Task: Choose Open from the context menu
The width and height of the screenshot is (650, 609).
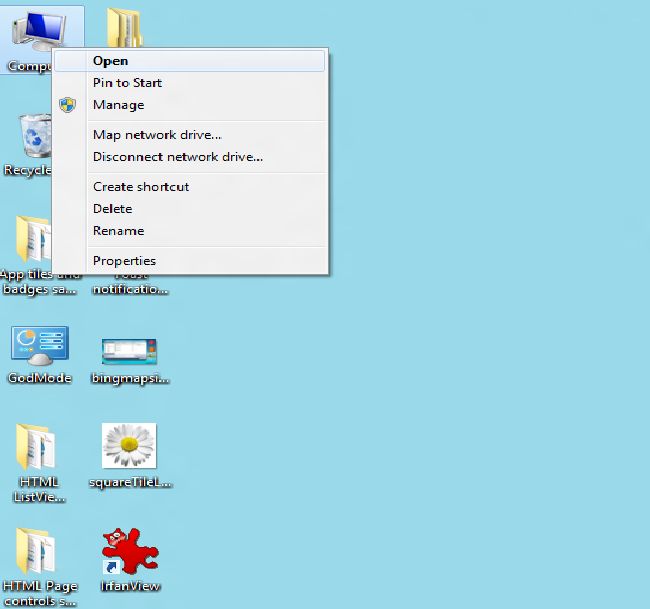Action: [190, 61]
